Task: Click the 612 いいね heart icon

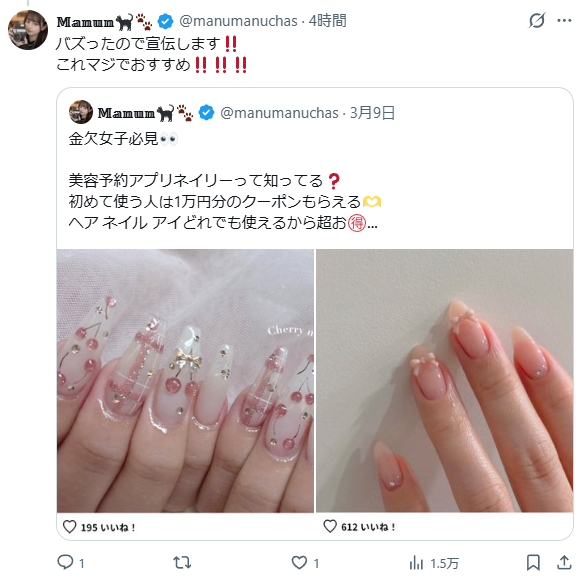Action: tap(330, 526)
